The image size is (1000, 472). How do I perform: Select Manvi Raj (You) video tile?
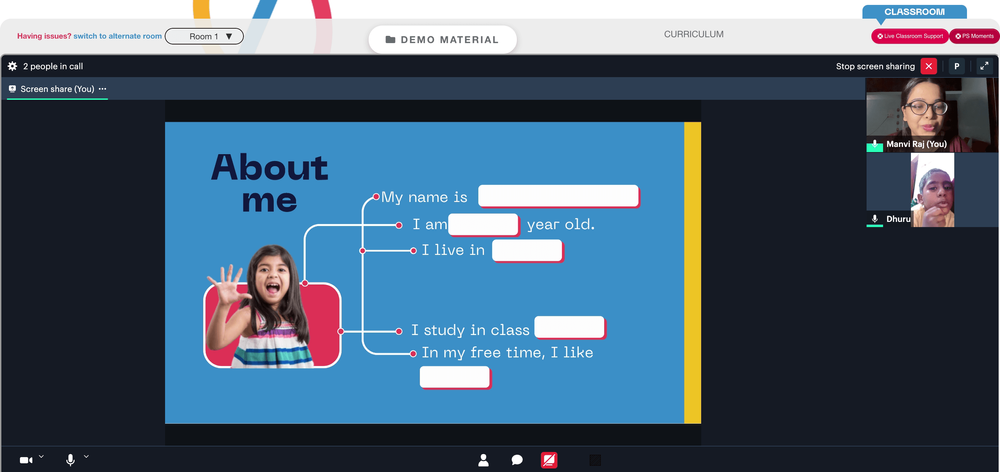pyautogui.click(x=932, y=115)
